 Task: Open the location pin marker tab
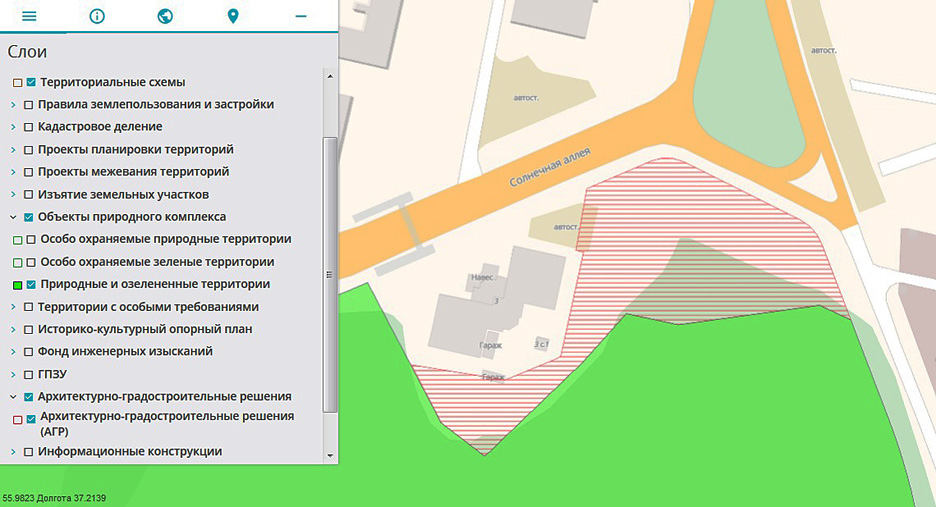(233, 16)
